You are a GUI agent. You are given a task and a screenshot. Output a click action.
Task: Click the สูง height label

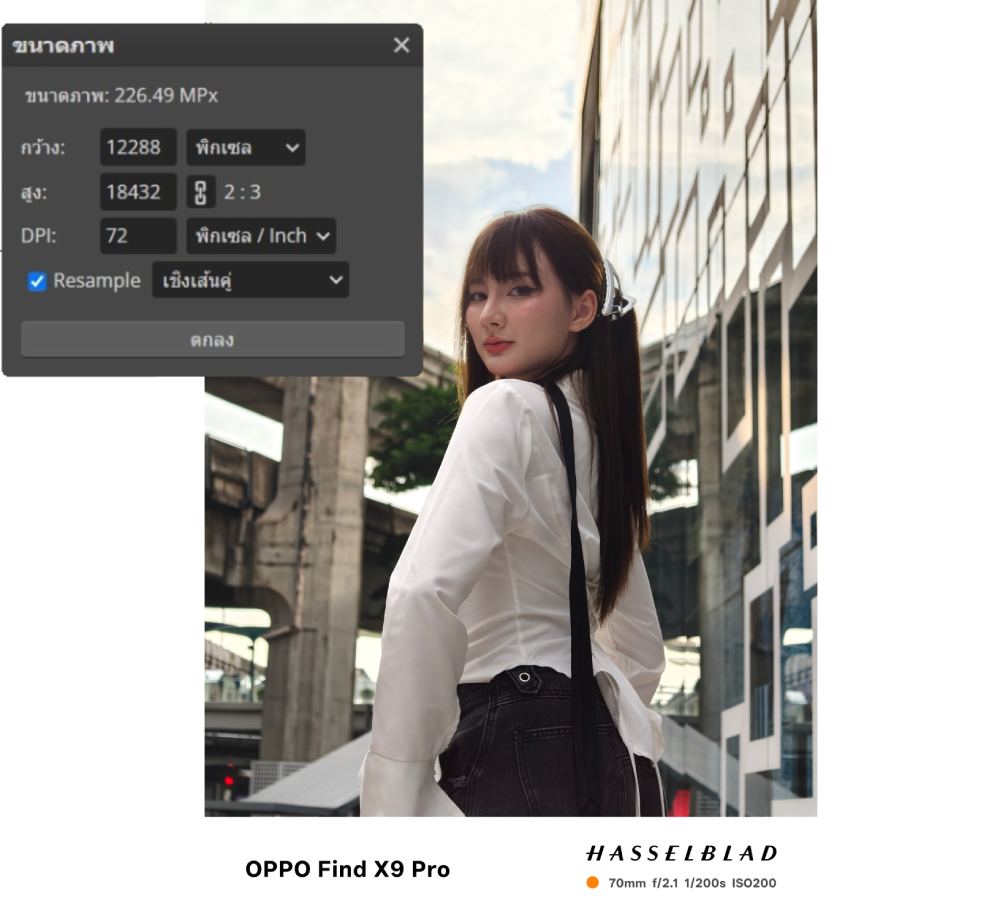(x=35, y=192)
